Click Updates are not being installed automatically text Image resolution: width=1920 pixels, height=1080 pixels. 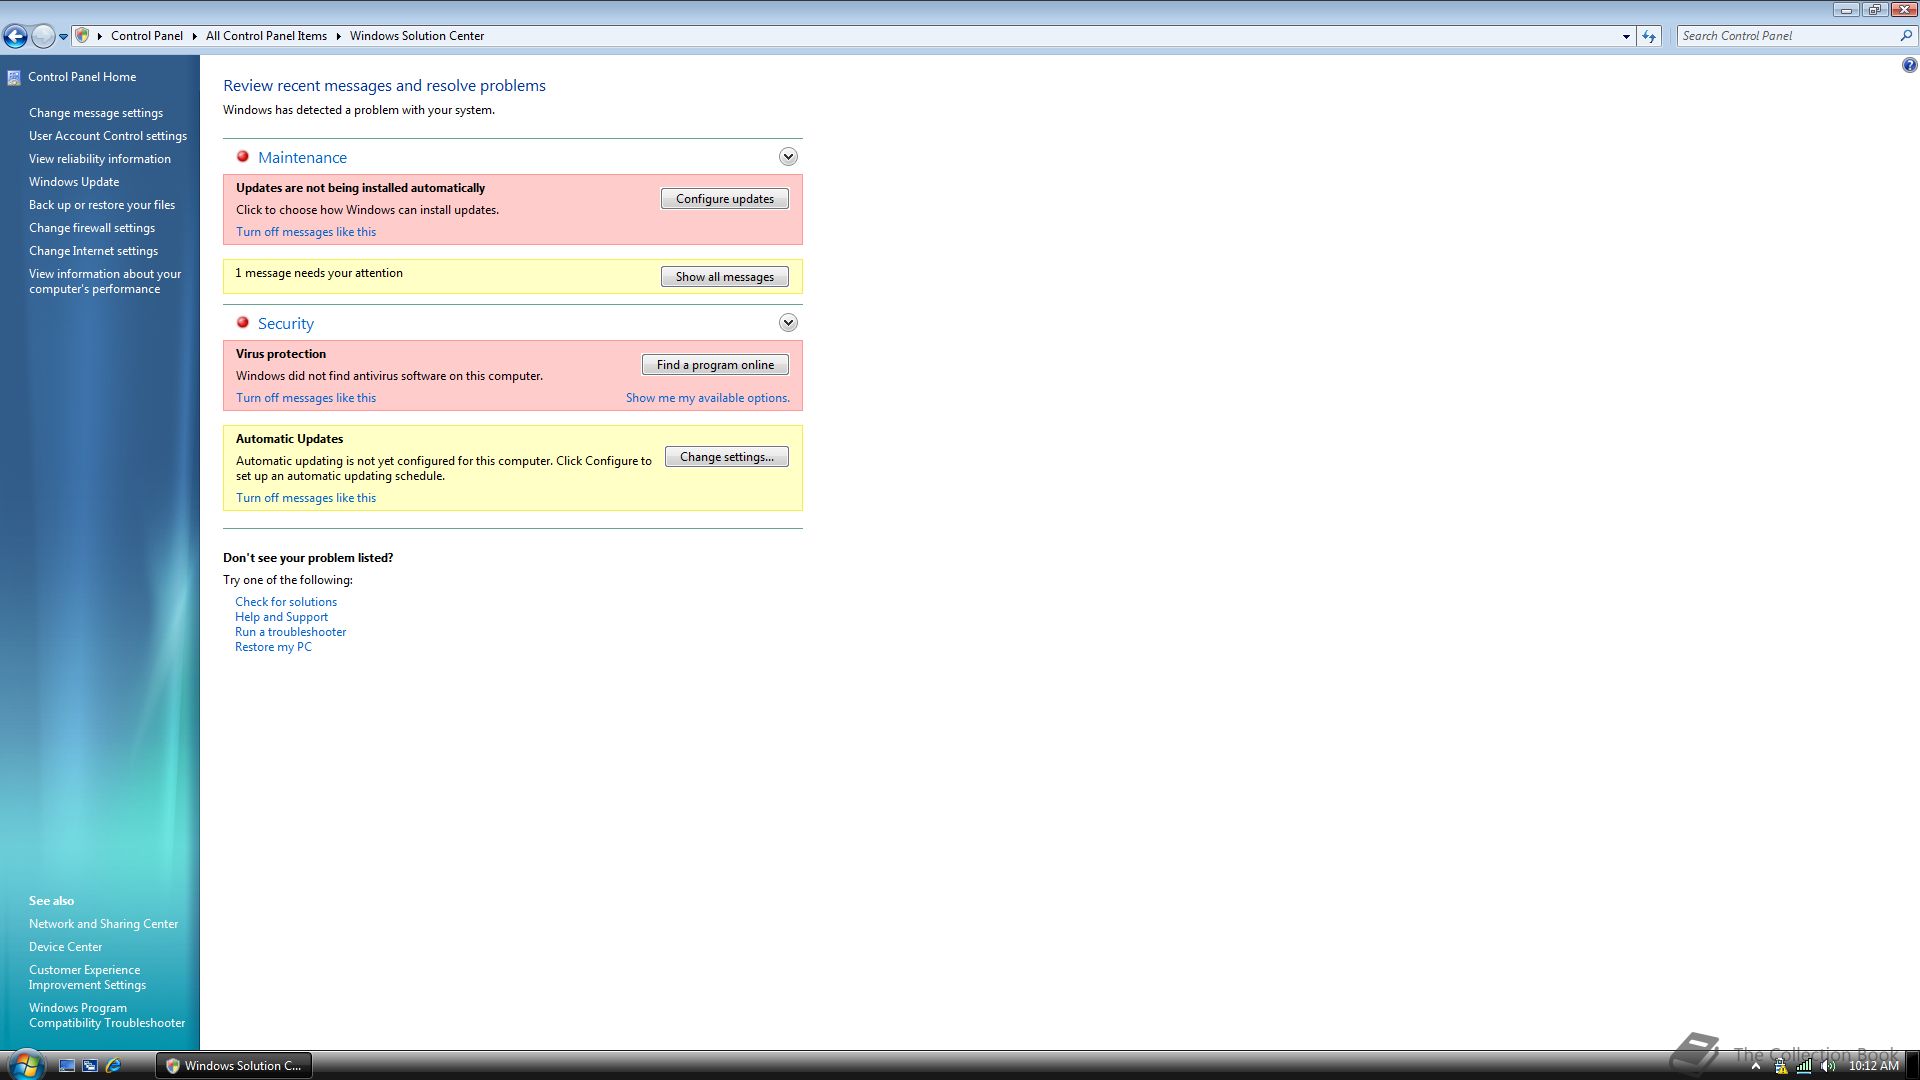360,188
